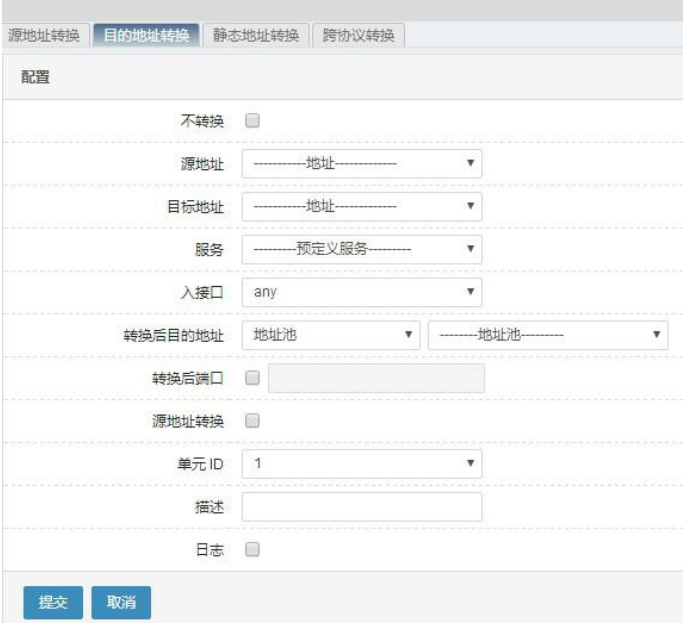
Task: Click the 服务 field label
Action: click(x=209, y=250)
